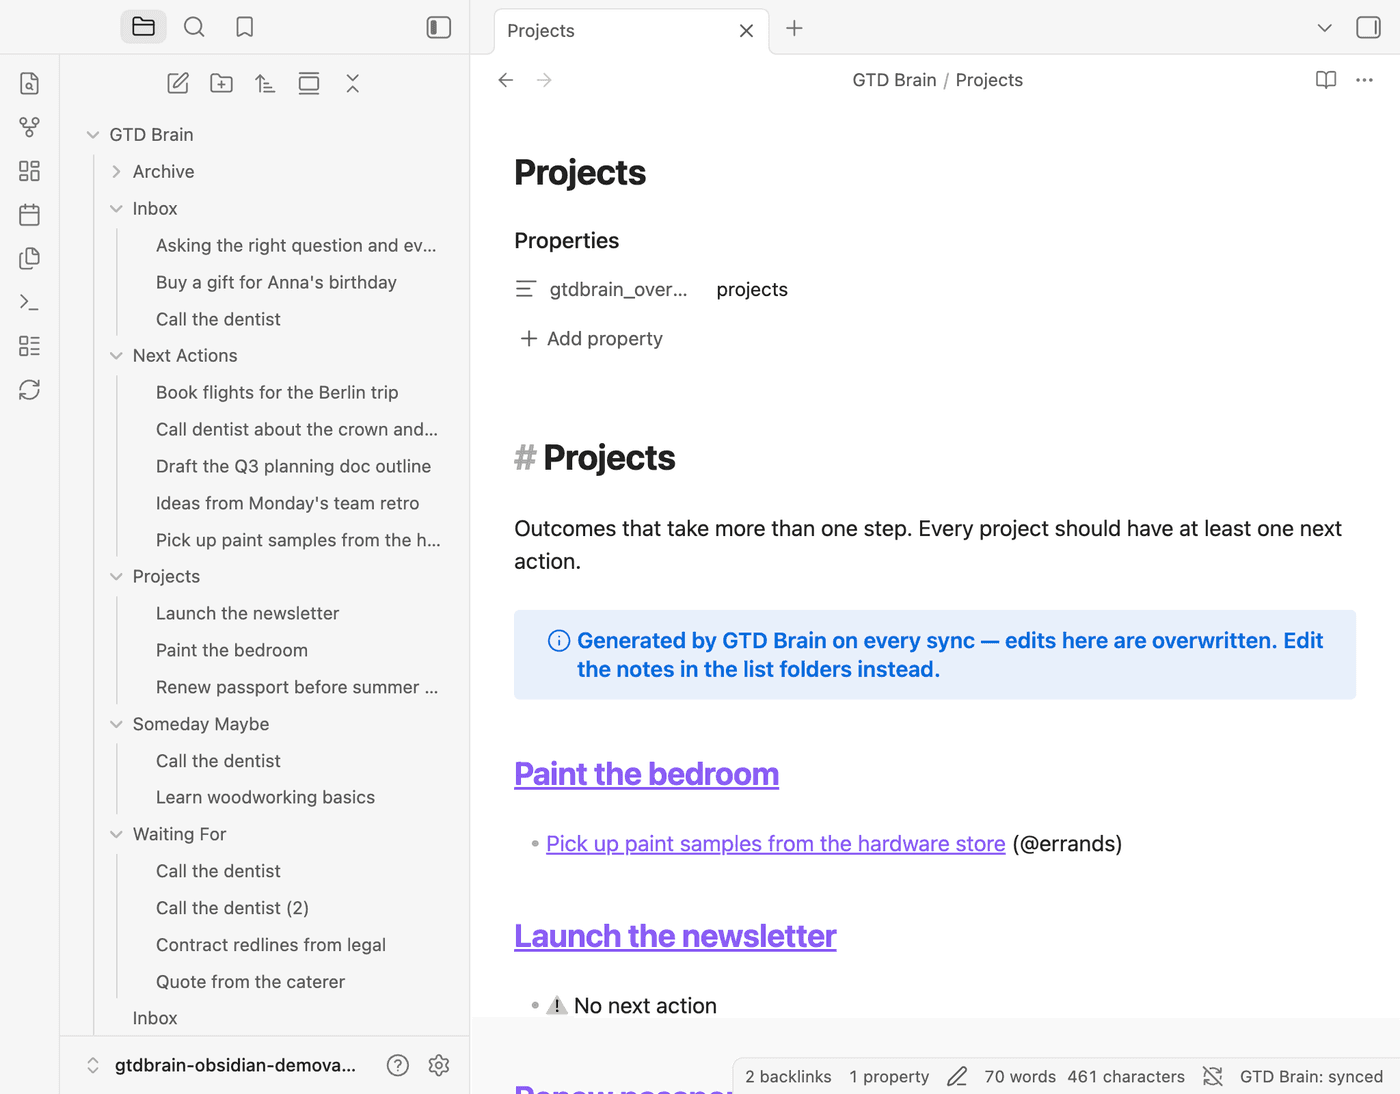This screenshot has height=1094, width=1400.
Task: Open the tab list dropdown arrow
Action: (x=1324, y=28)
